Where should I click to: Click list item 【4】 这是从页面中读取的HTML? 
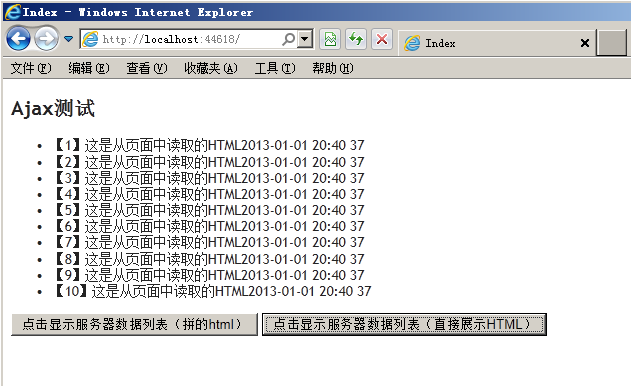pyautogui.click(x=209, y=194)
